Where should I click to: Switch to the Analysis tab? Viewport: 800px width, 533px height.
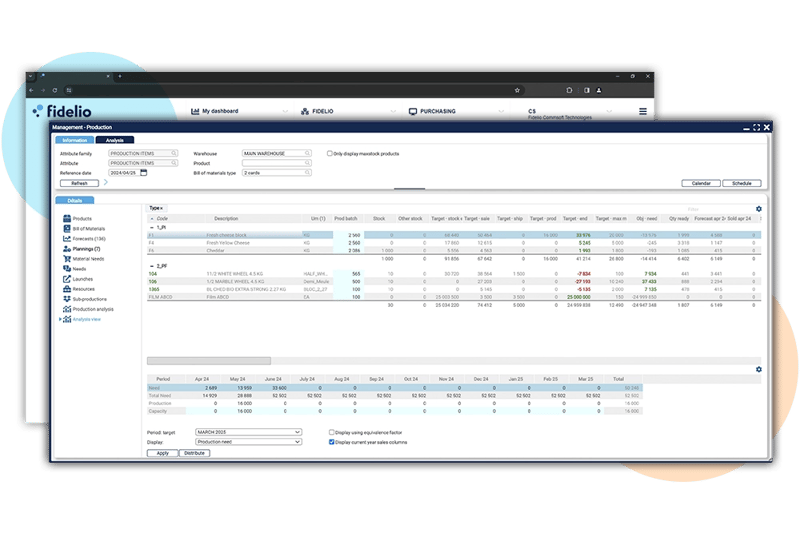click(x=115, y=140)
